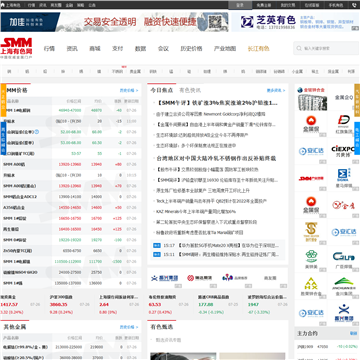Click the magnifier icon in the search box
The image size is (360, 360).
pos(299,48)
